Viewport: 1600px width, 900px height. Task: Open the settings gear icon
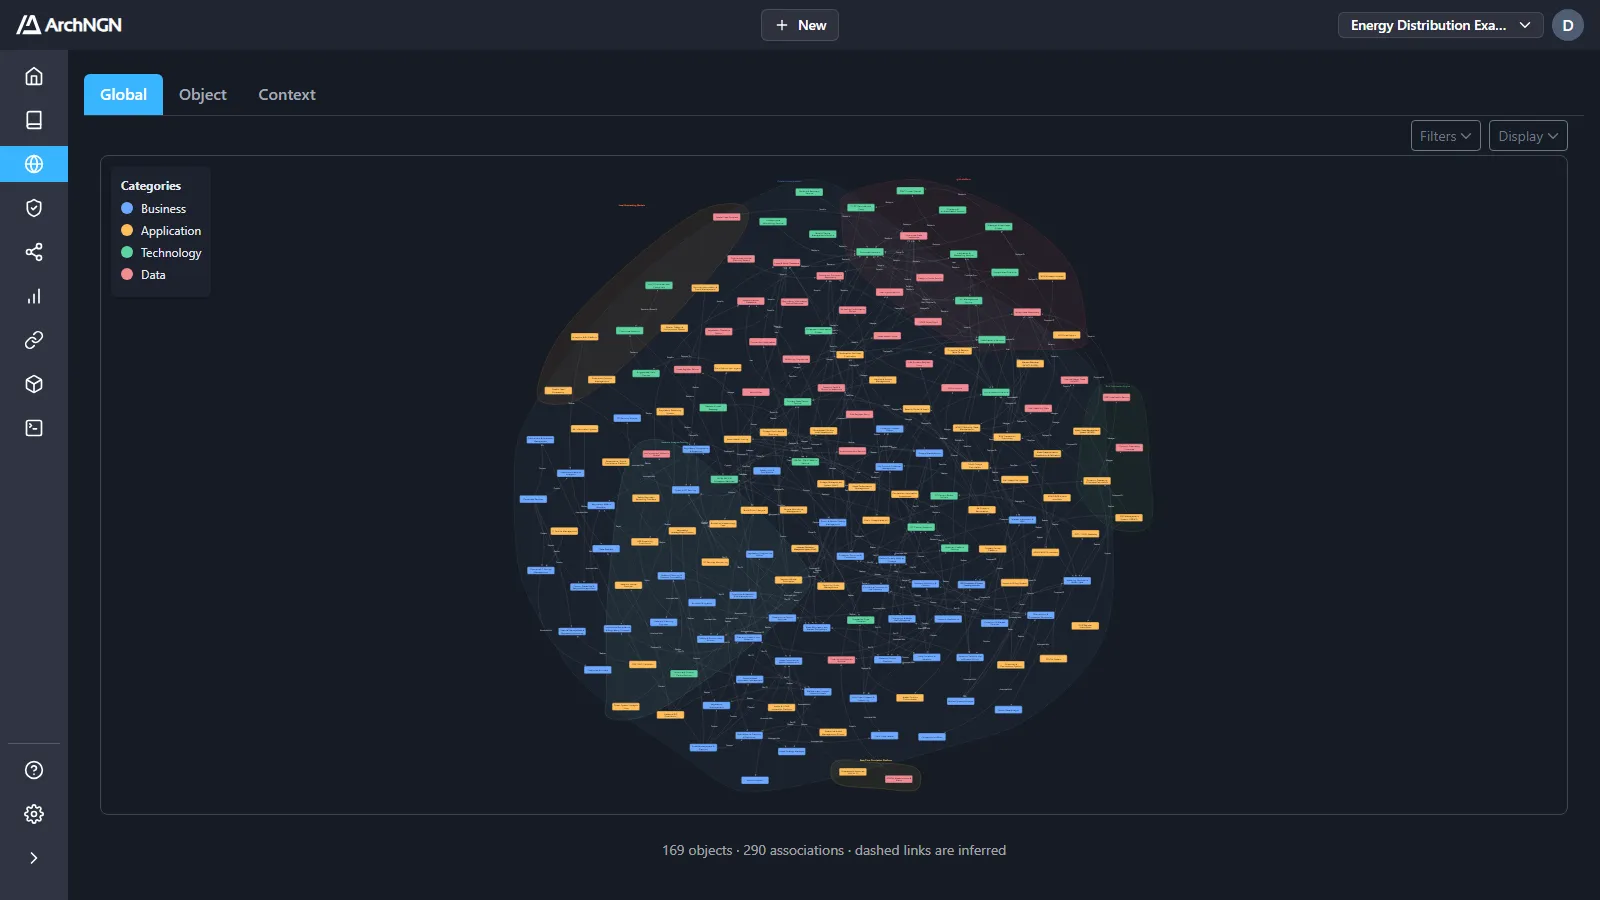coord(34,814)
